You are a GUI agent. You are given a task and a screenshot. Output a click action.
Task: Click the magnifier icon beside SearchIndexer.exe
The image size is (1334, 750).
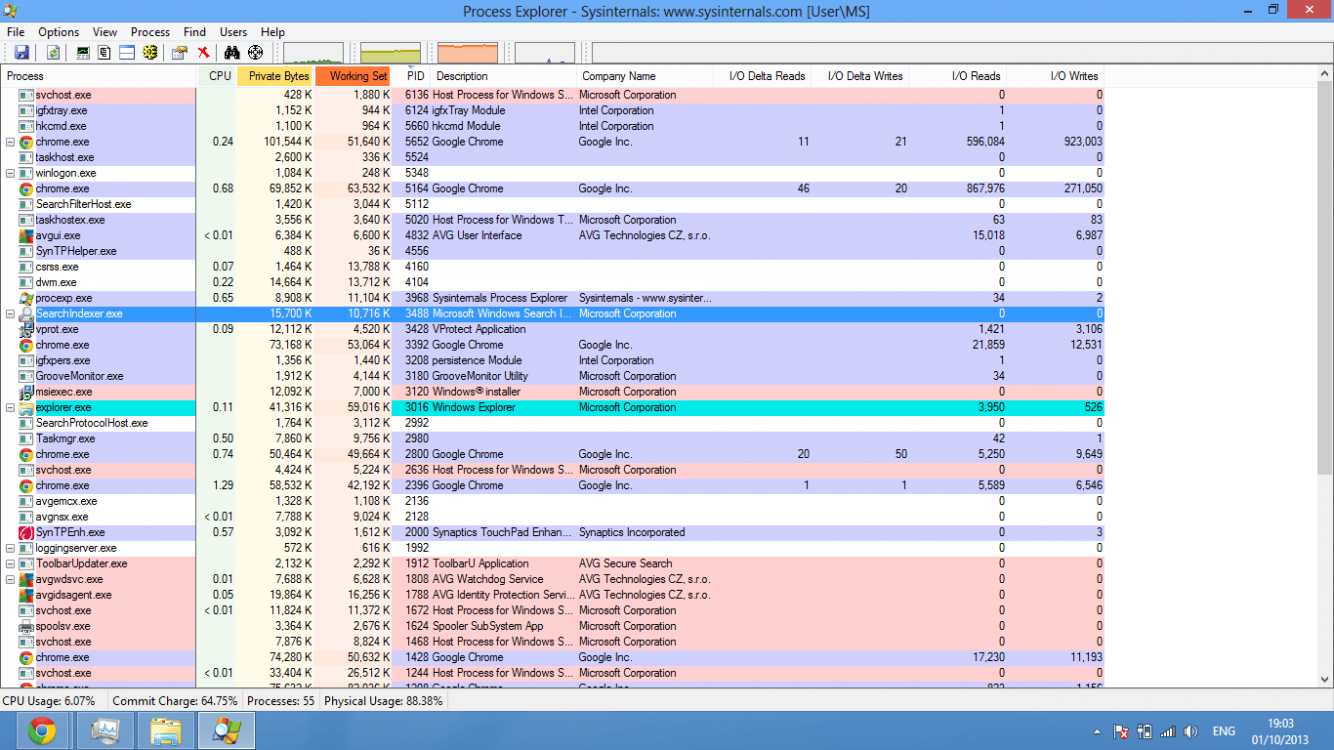[27, 314]
